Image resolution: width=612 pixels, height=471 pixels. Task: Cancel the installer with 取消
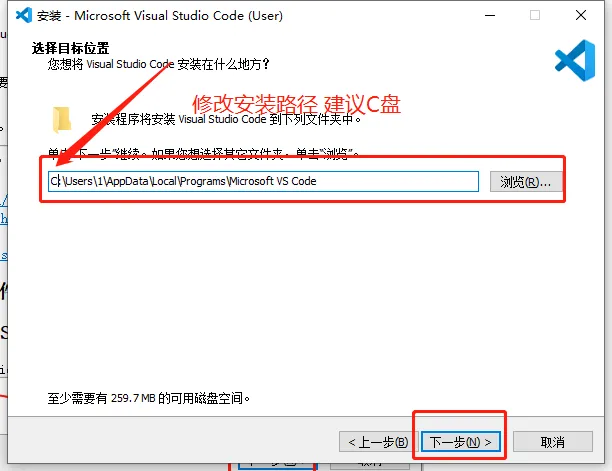pos(553,442)
